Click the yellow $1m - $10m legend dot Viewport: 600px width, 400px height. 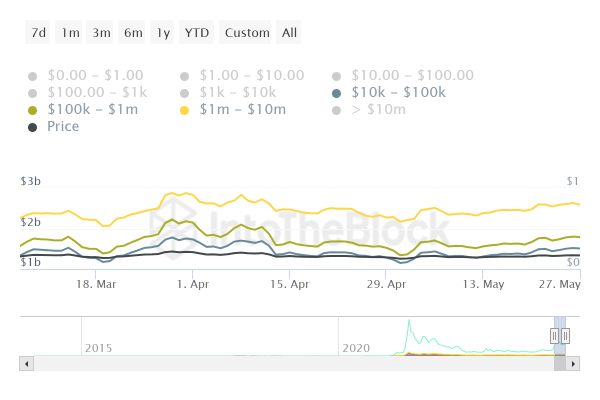186,110
